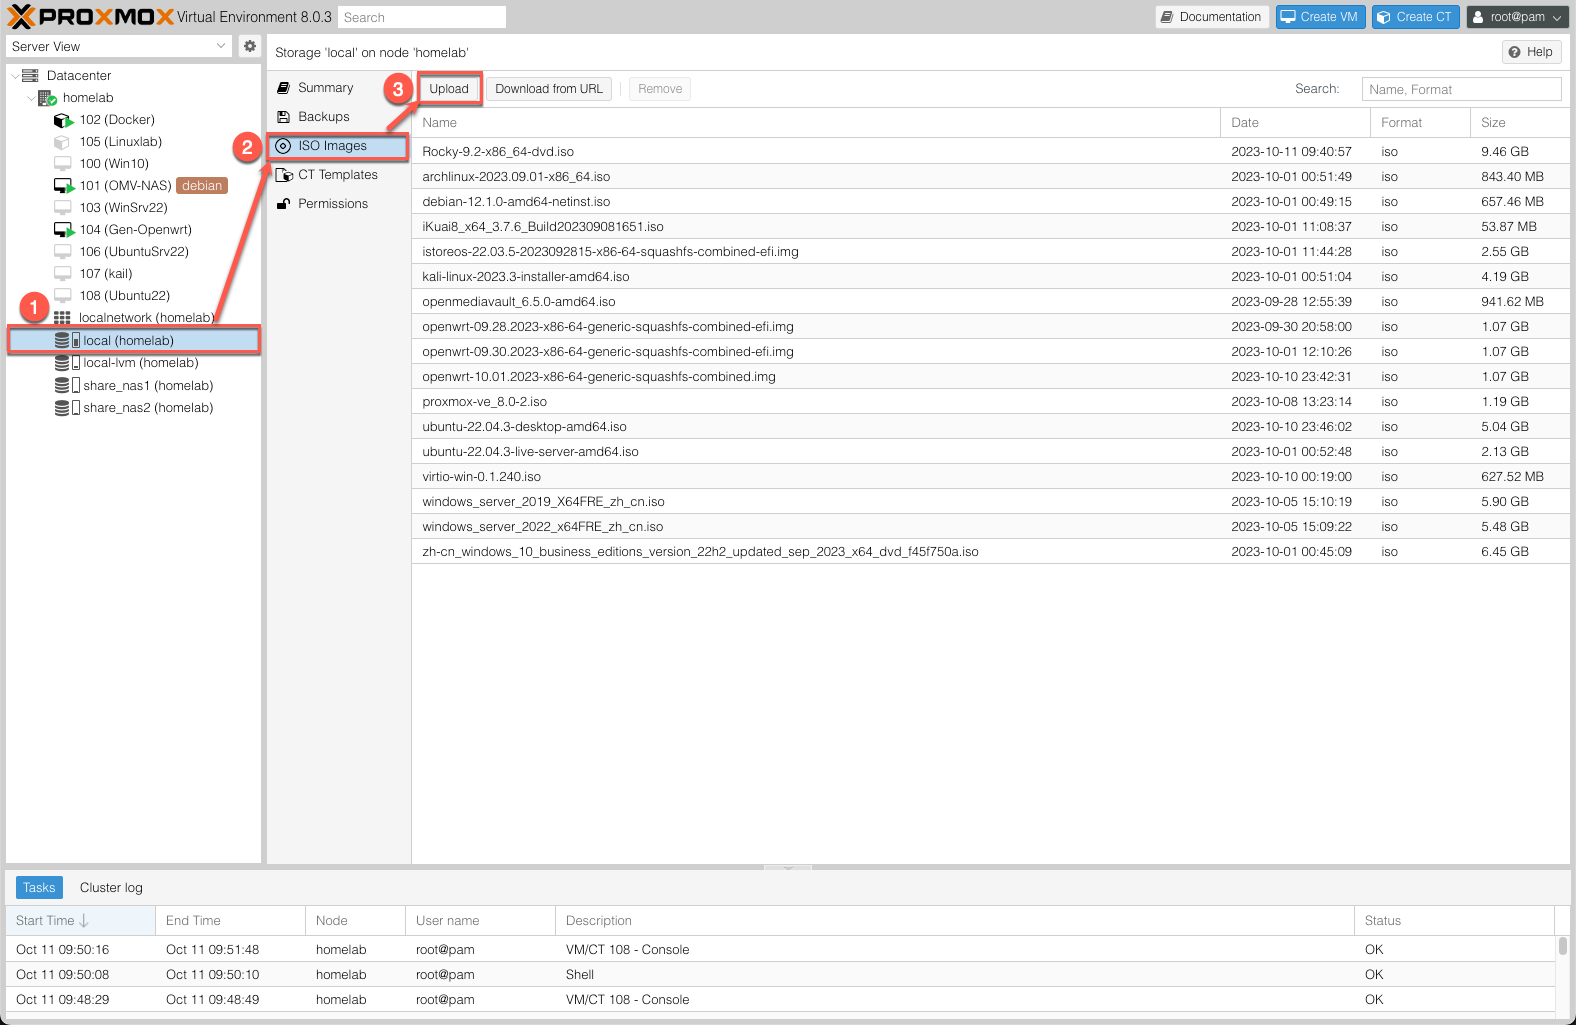Screen dimensions: 1576x1025
Task: Click the Create VM button
Action: pos(1320,17)
